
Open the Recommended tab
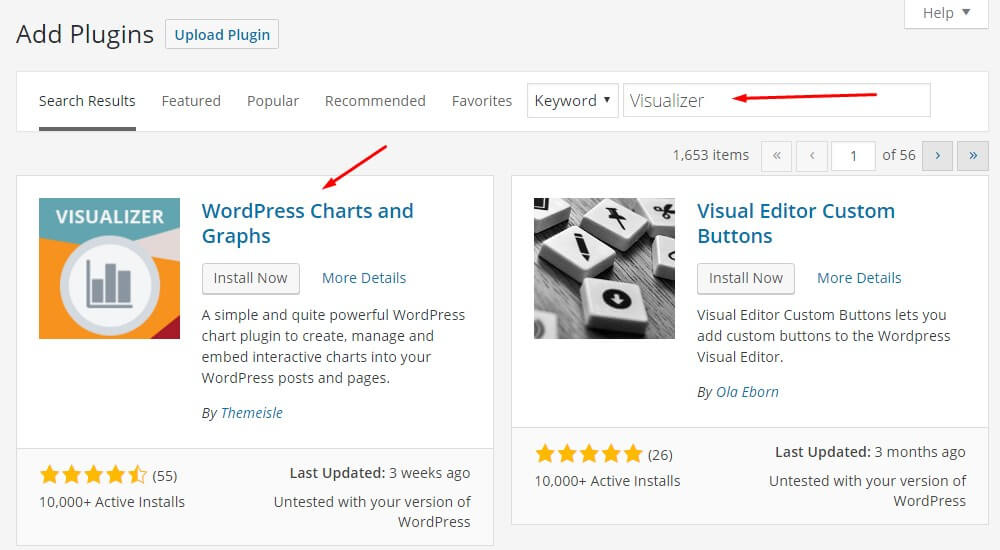(375, 101)
